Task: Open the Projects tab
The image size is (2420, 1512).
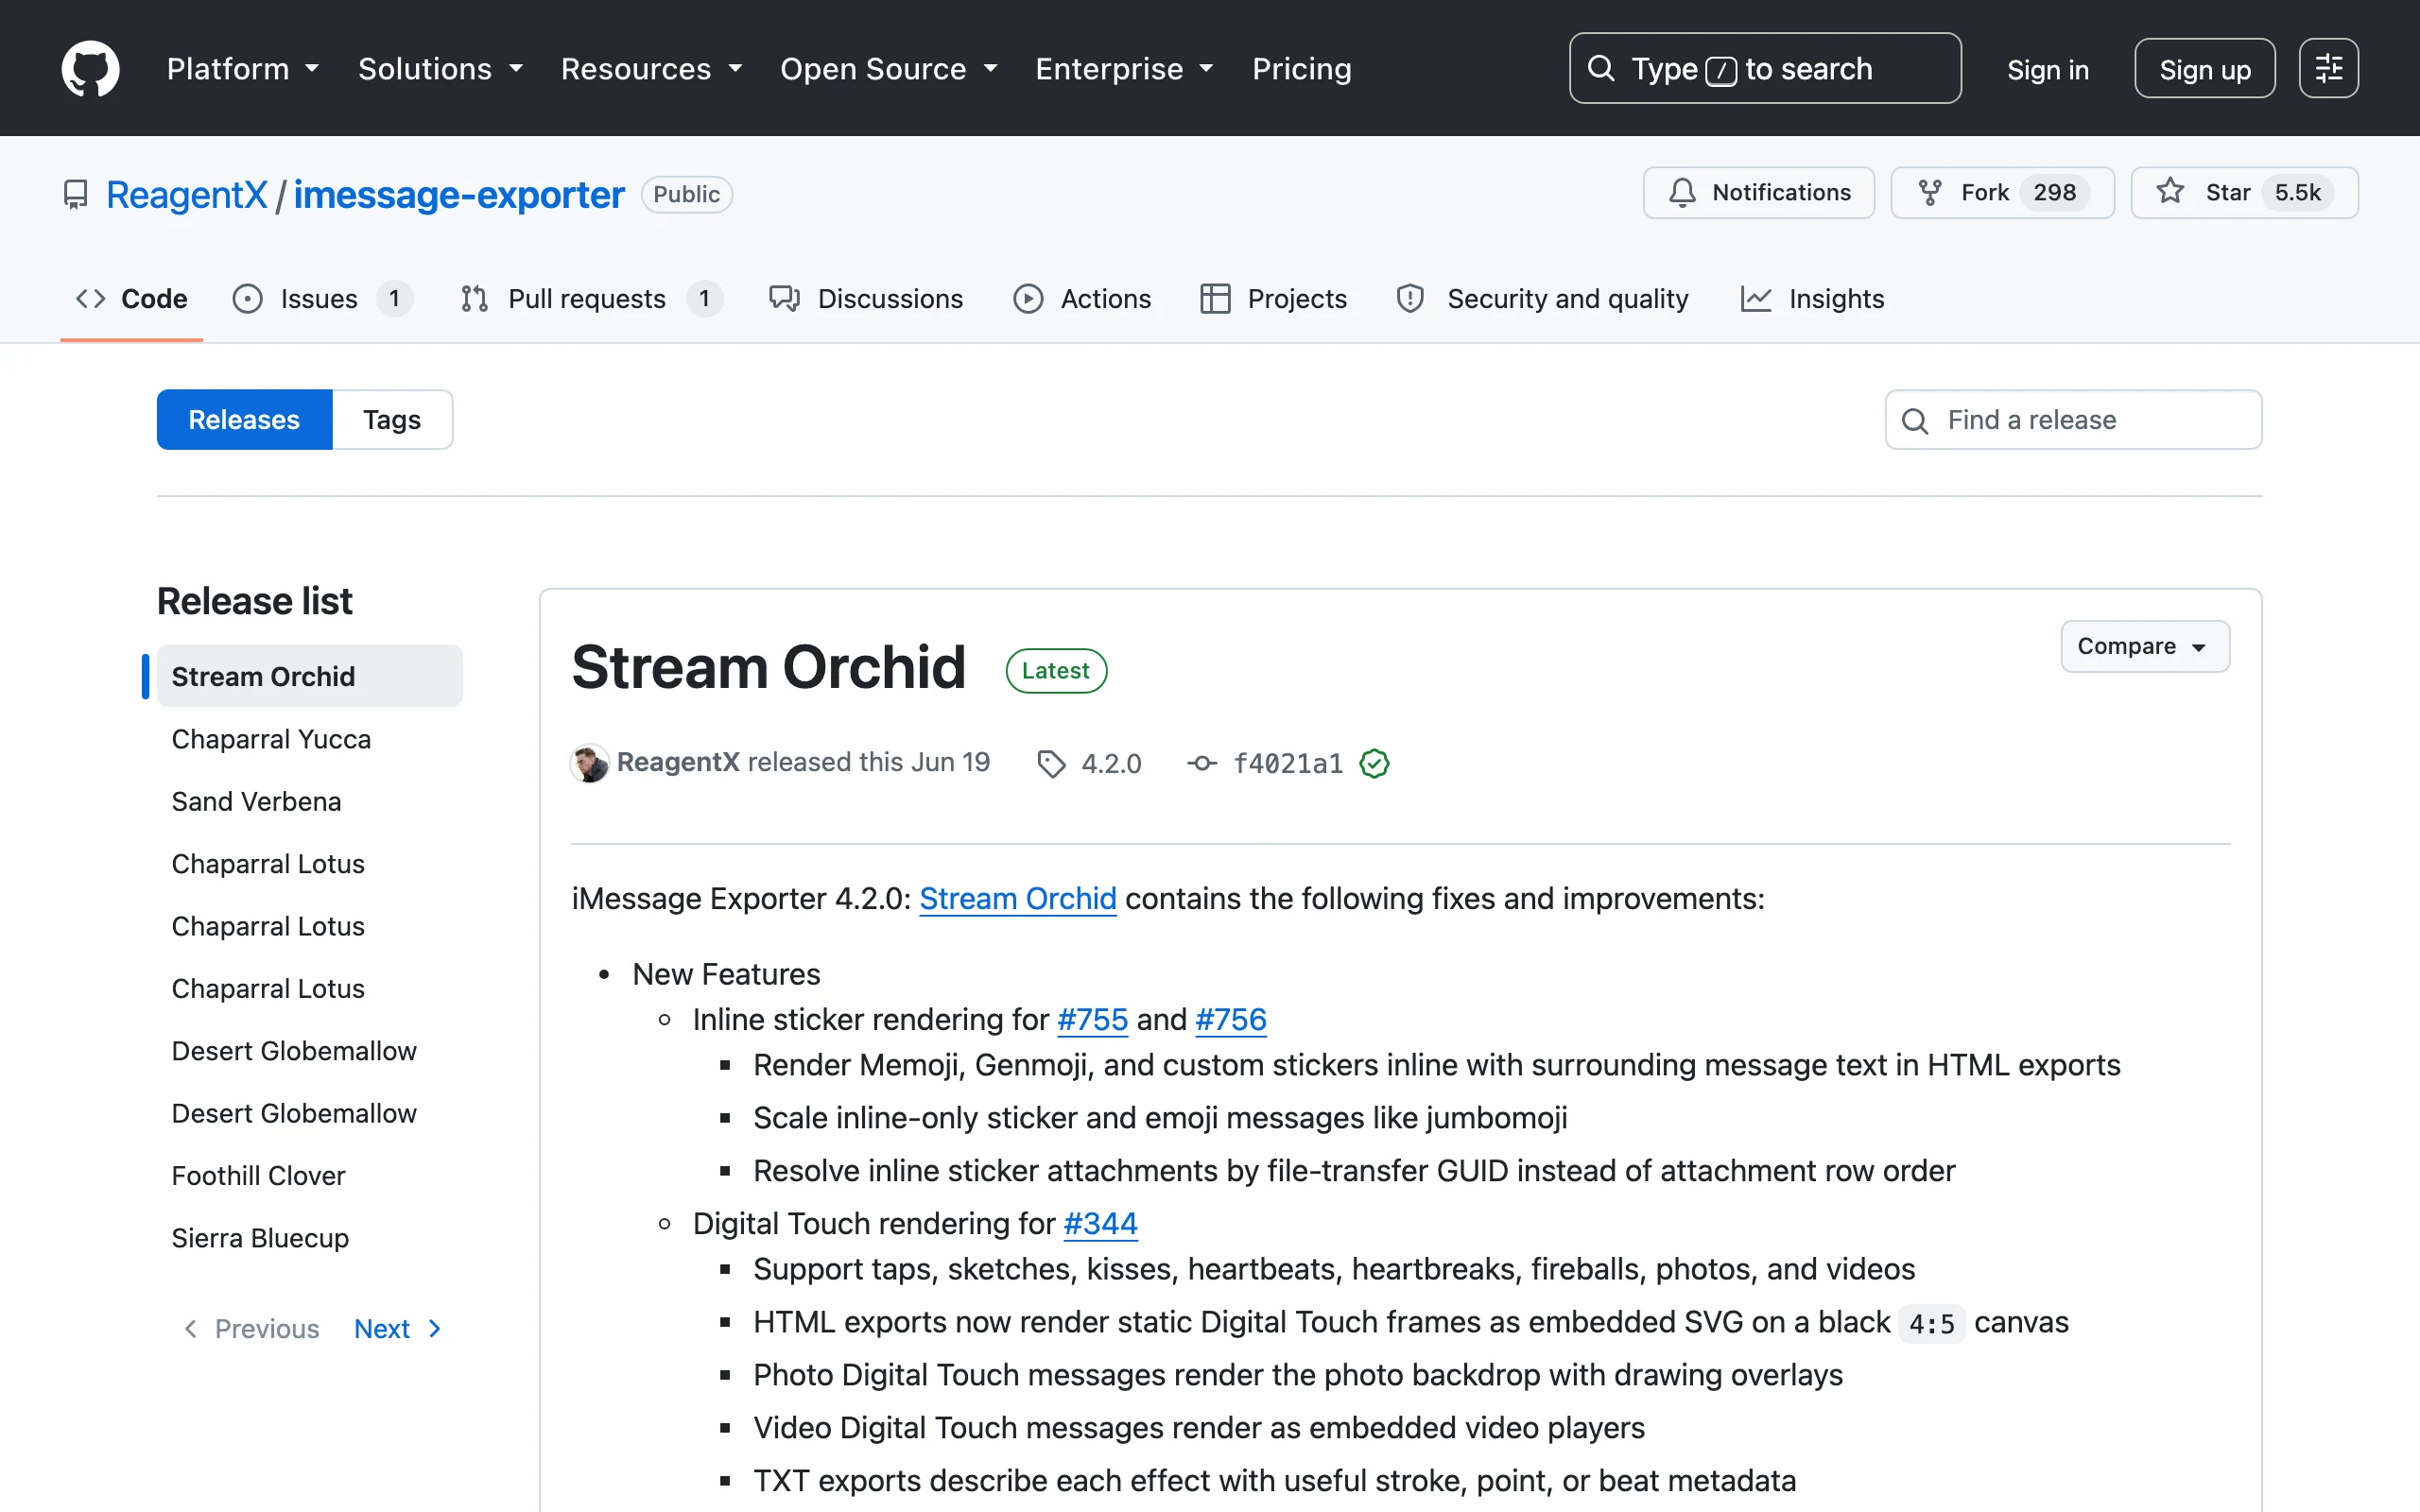Action: click(x=1273, y=298)
